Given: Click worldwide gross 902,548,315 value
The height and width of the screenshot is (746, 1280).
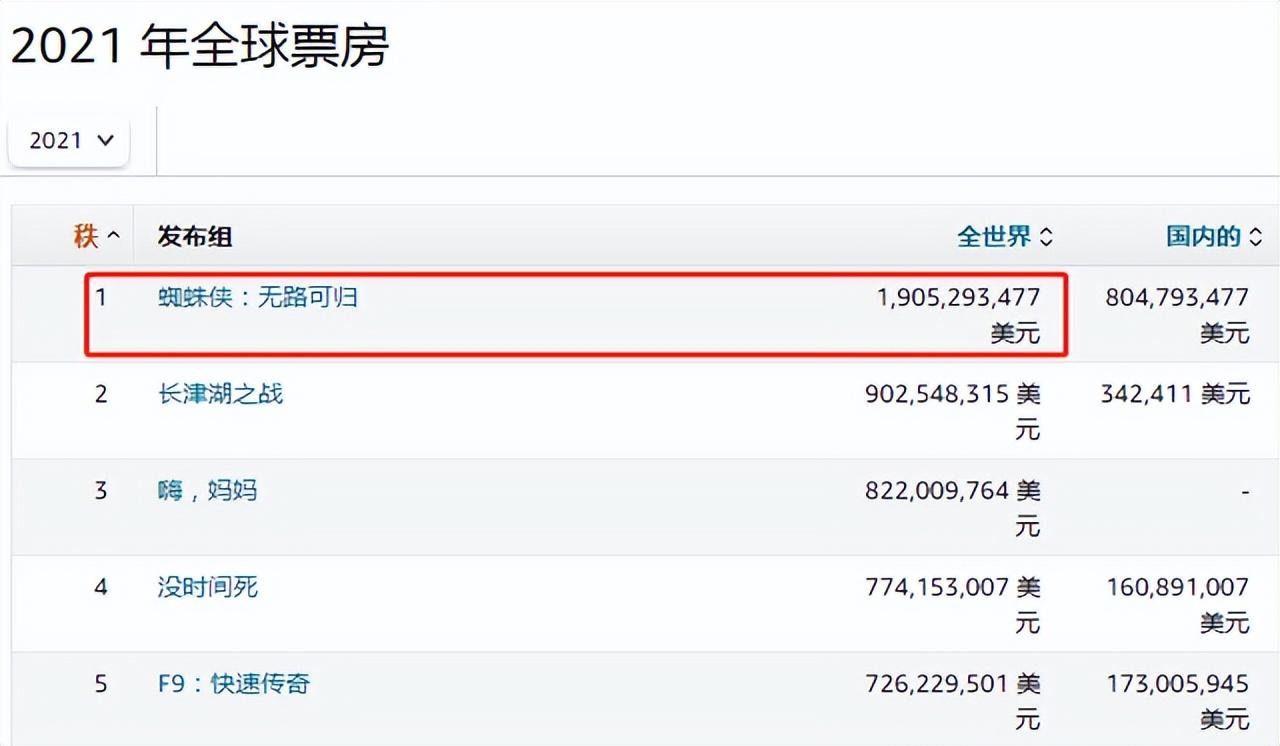Looking at the screenshot, I should pyautogui.click(x=937, y=394).
